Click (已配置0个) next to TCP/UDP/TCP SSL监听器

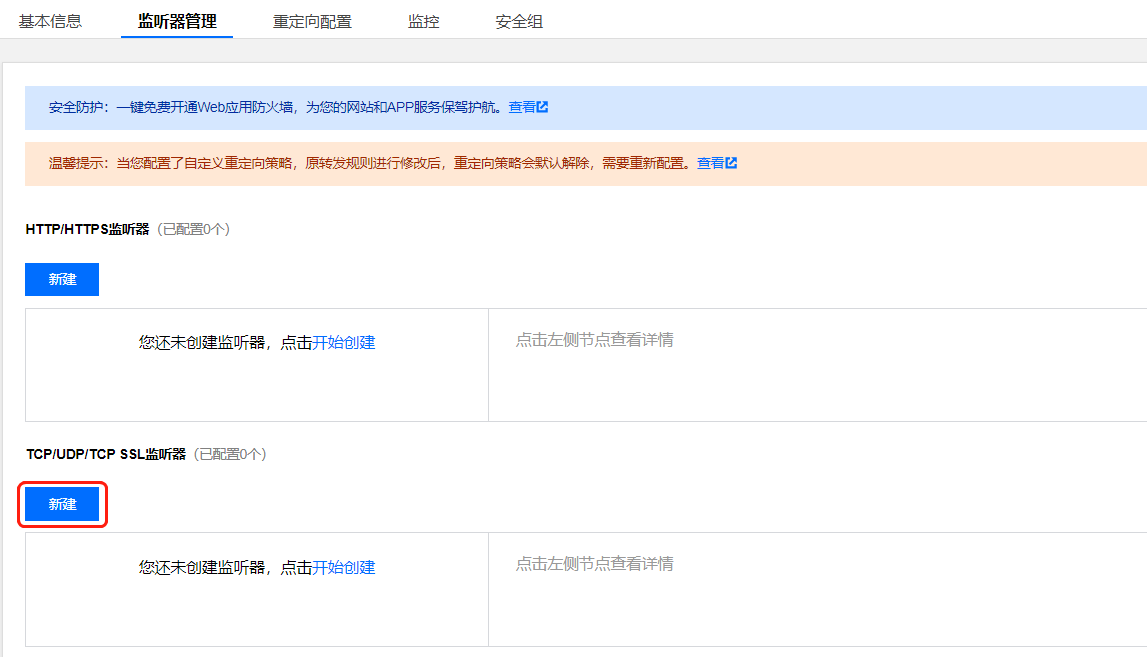pos(230,454)
